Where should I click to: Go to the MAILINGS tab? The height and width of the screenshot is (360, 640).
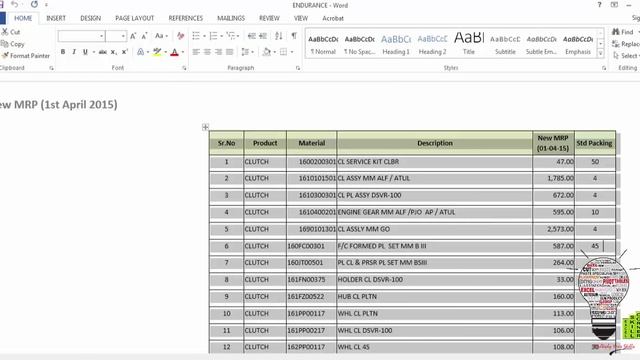tap(231, 18)
